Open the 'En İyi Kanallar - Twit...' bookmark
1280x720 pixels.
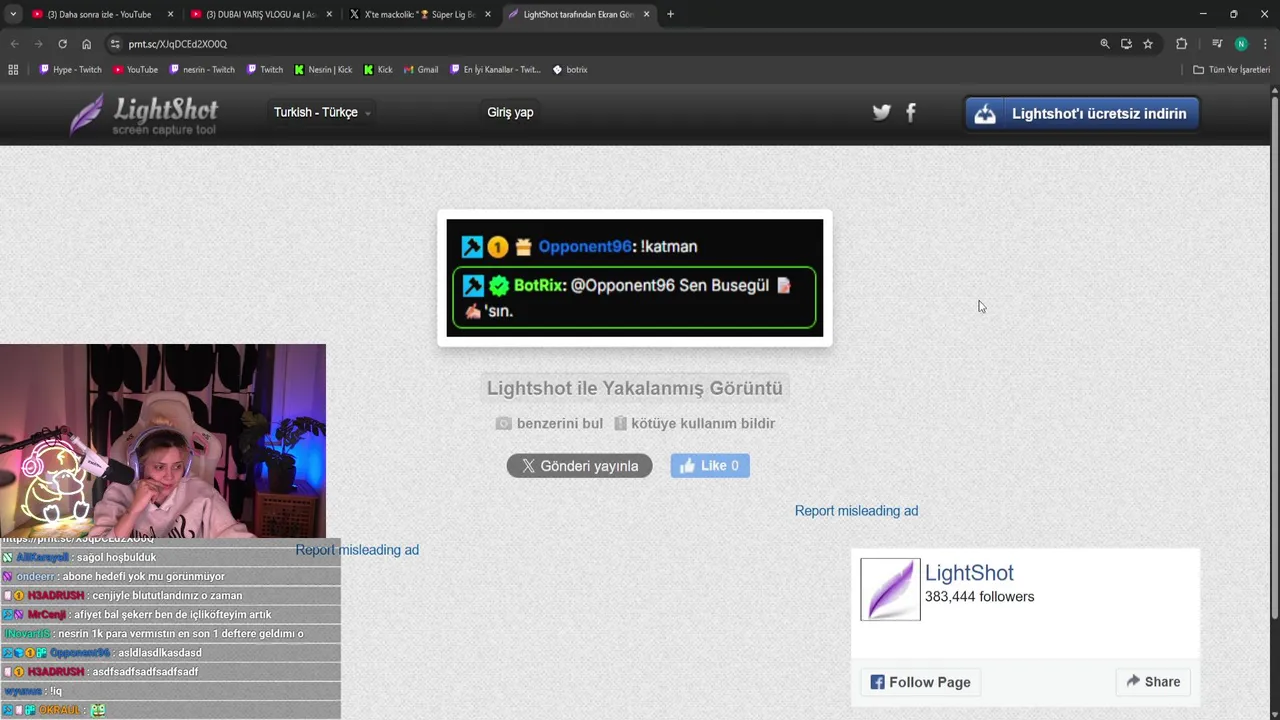click(x=495, y=70)
